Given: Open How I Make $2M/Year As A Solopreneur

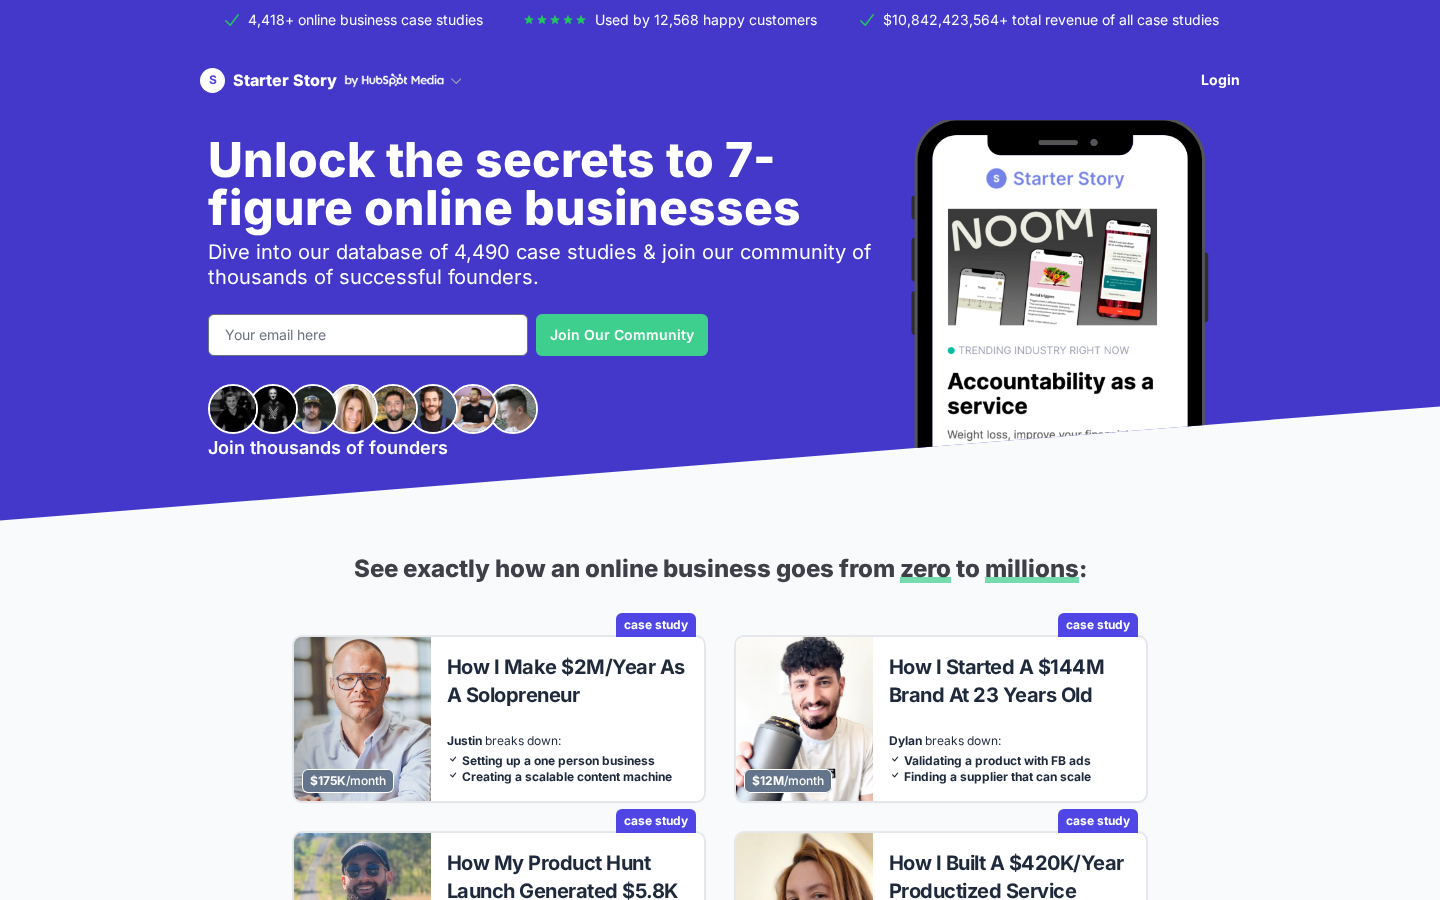Looking at the screenshot, I should [x=566, y=681].
